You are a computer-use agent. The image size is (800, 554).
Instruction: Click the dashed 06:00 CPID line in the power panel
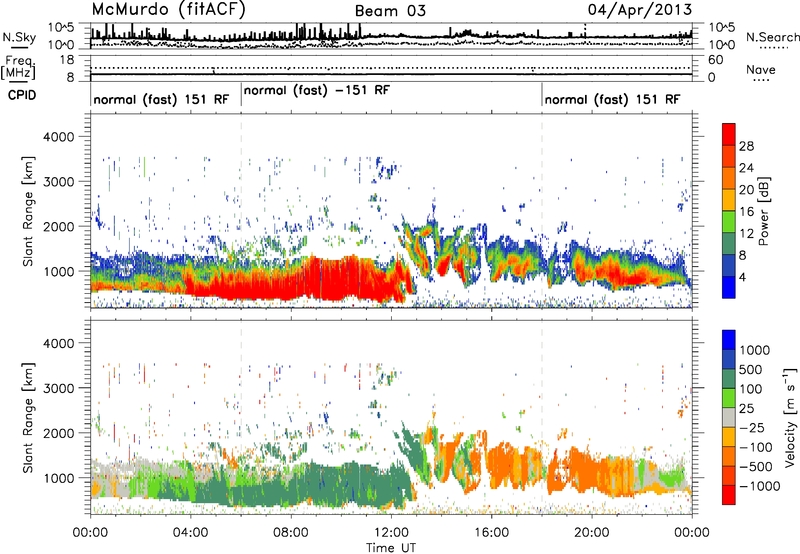point(241,210)
